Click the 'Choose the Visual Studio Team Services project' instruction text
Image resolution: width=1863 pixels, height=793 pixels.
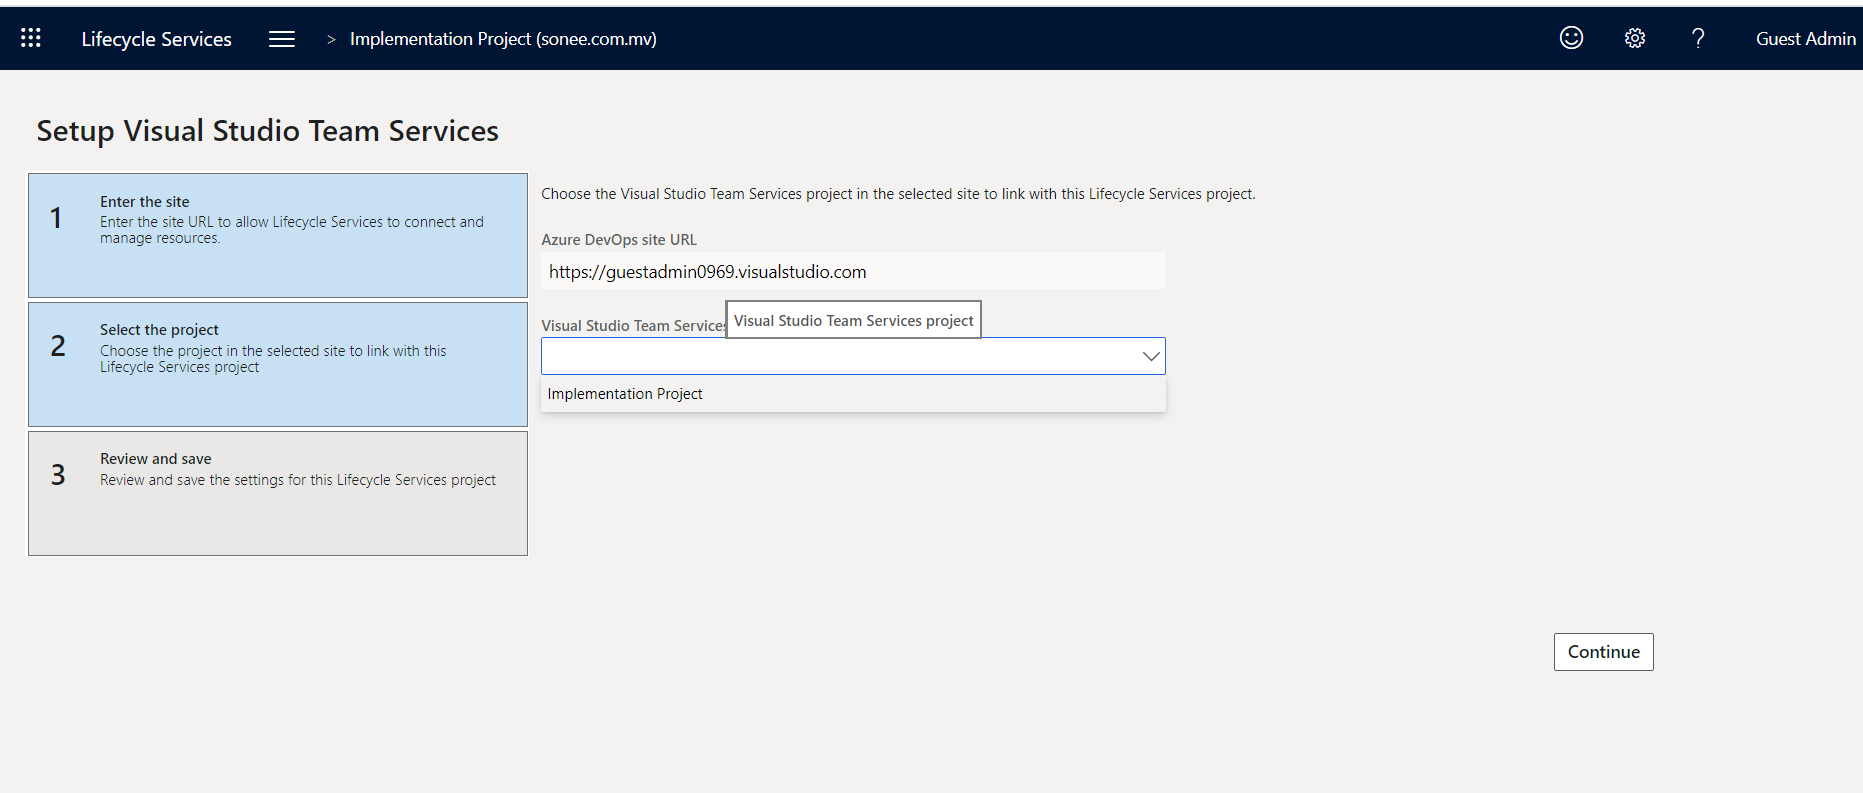tap(898, 194)
